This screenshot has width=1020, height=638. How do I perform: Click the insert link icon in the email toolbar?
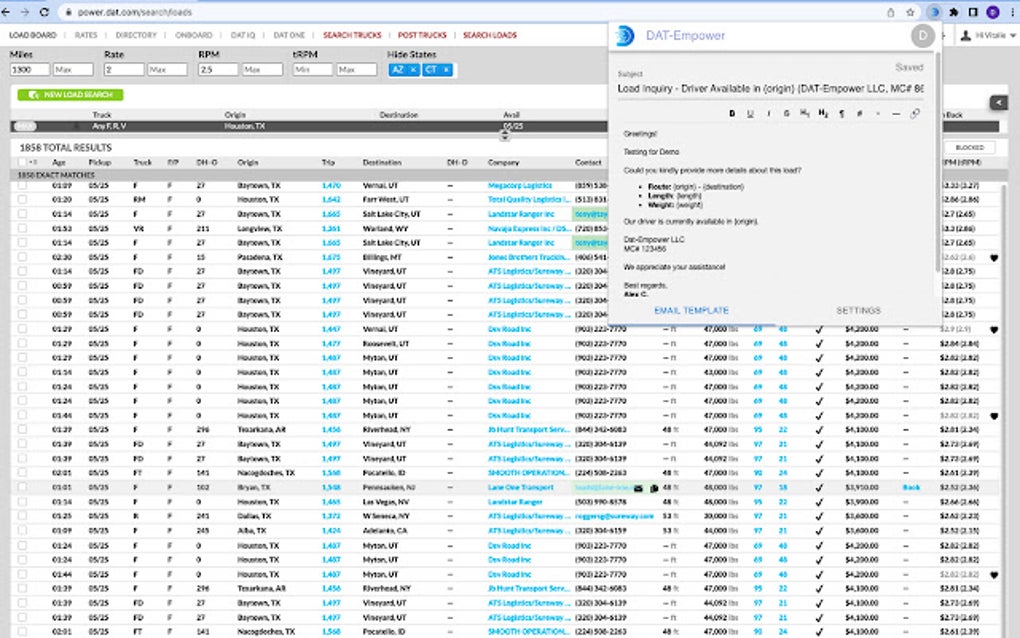tap(914, 114)
